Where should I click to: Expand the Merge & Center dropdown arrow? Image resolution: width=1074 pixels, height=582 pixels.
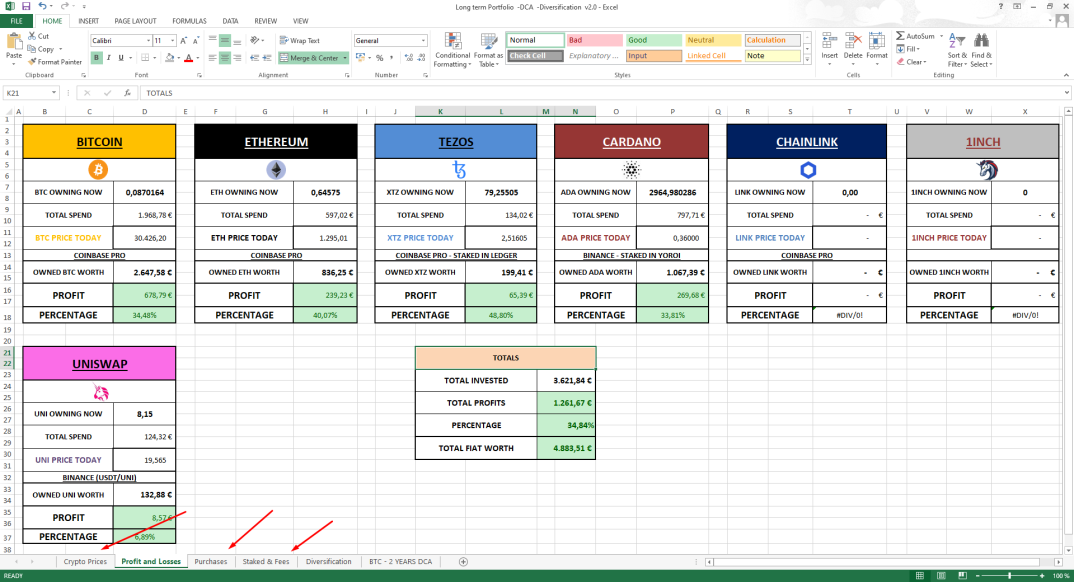click(x=345, y=58)
